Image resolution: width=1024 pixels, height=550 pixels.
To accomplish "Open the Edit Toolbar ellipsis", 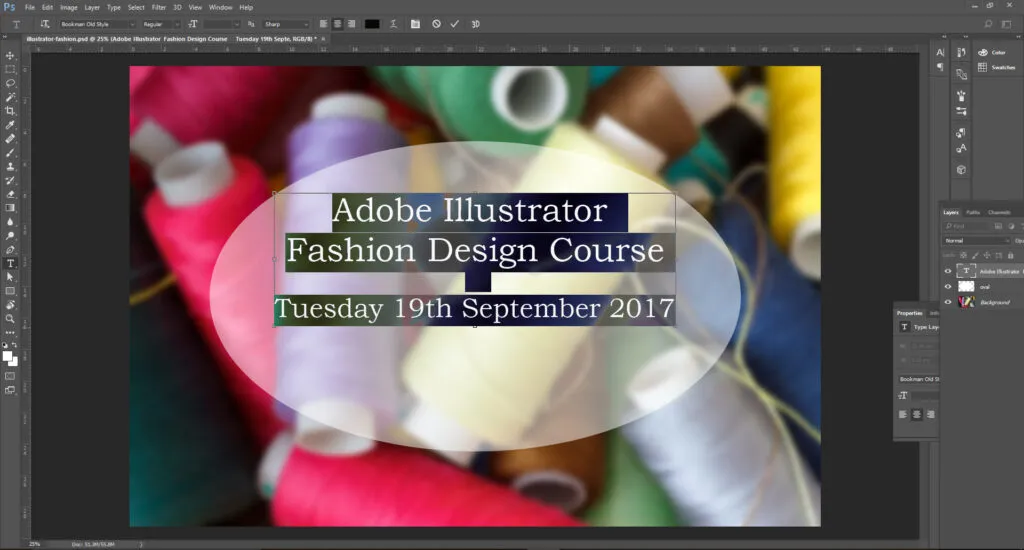I will [x=10, y=332].
